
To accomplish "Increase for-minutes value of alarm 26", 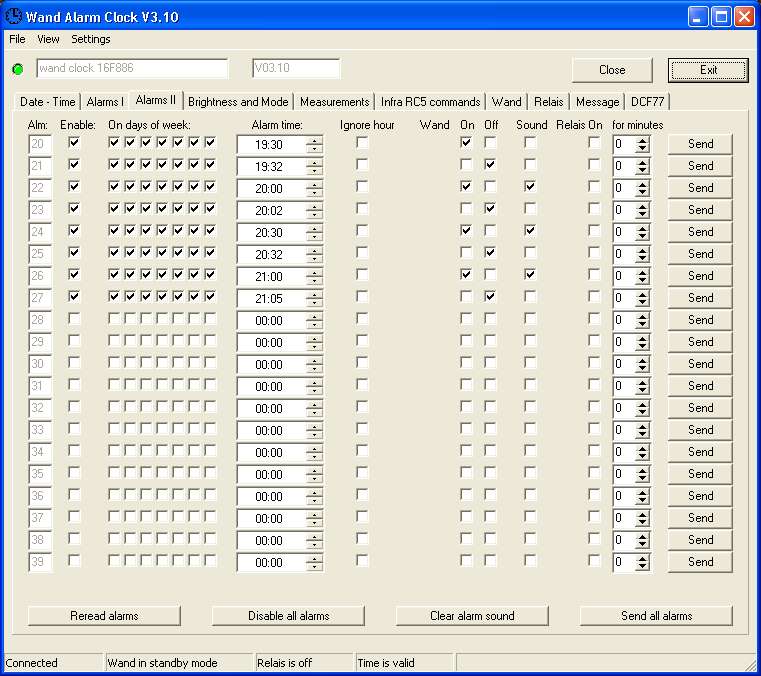I will (643, 272).
